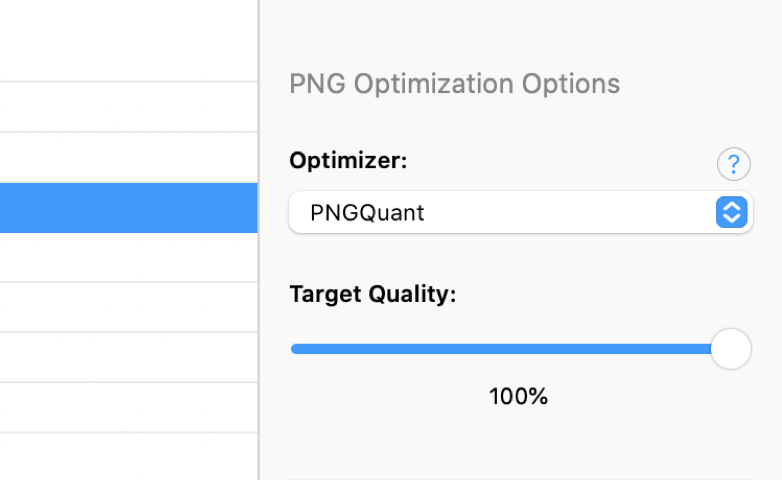Open the PNGQuant optimizer dropdown
The image size is (782, 480).
point(521,212)
